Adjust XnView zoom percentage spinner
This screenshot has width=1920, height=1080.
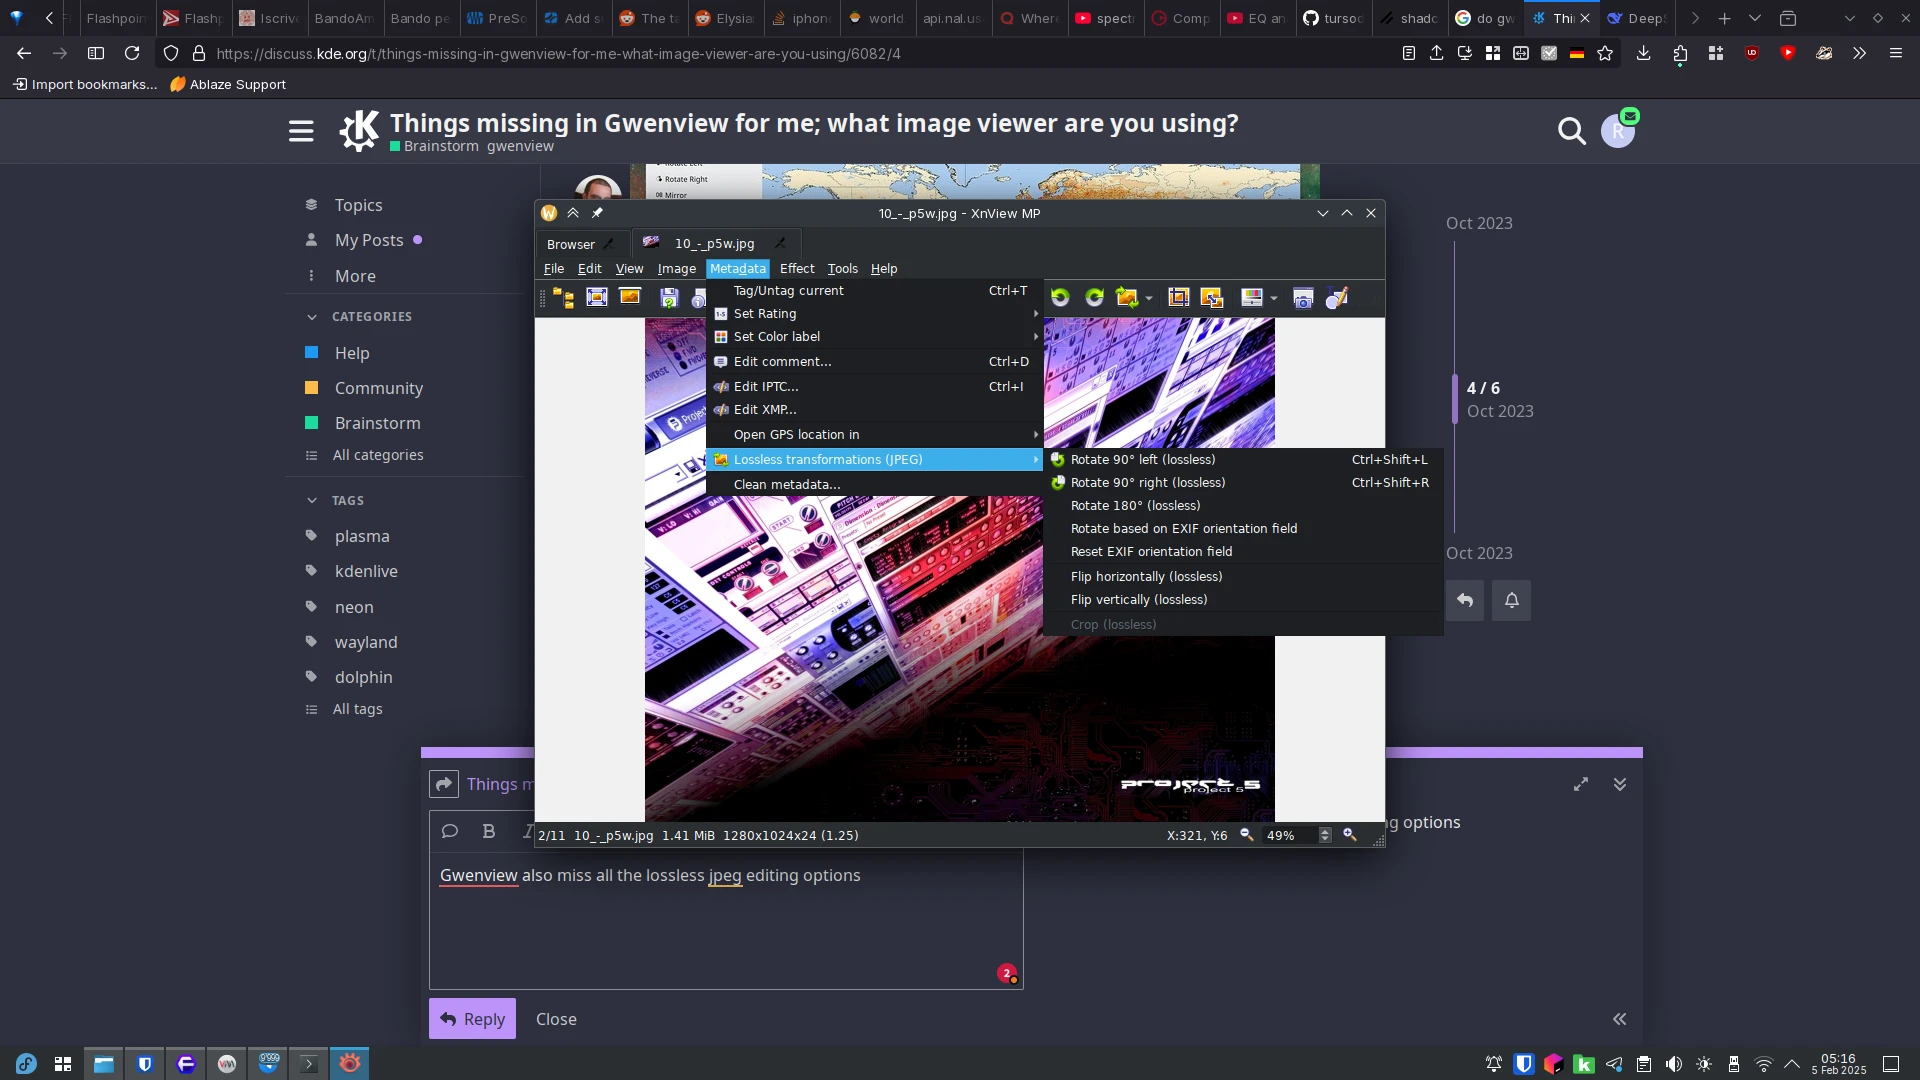click(1325, 834)
